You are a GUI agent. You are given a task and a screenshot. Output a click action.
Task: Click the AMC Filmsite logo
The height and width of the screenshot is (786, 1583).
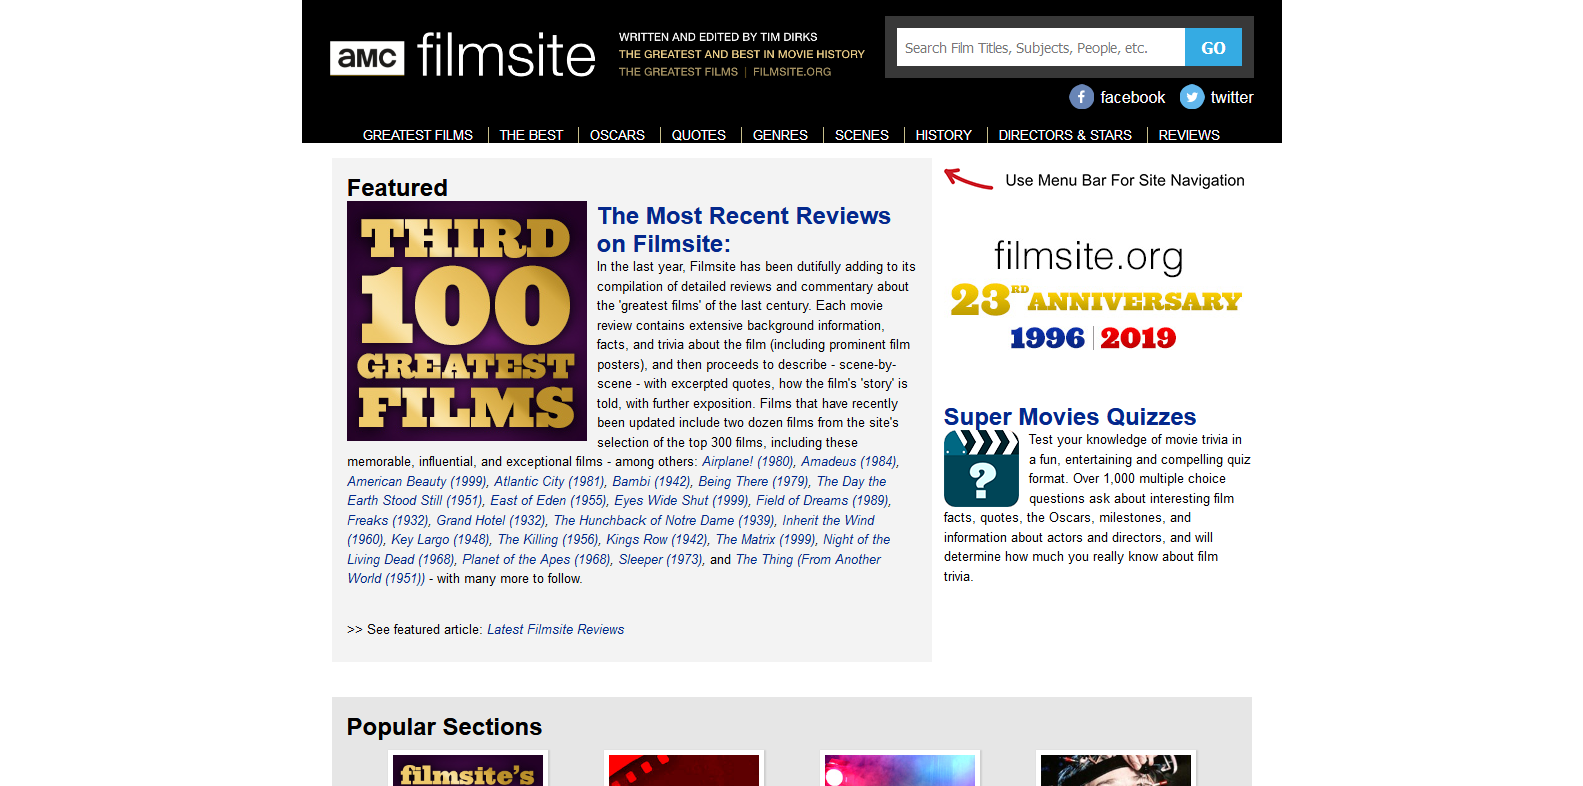pos(462,56)
